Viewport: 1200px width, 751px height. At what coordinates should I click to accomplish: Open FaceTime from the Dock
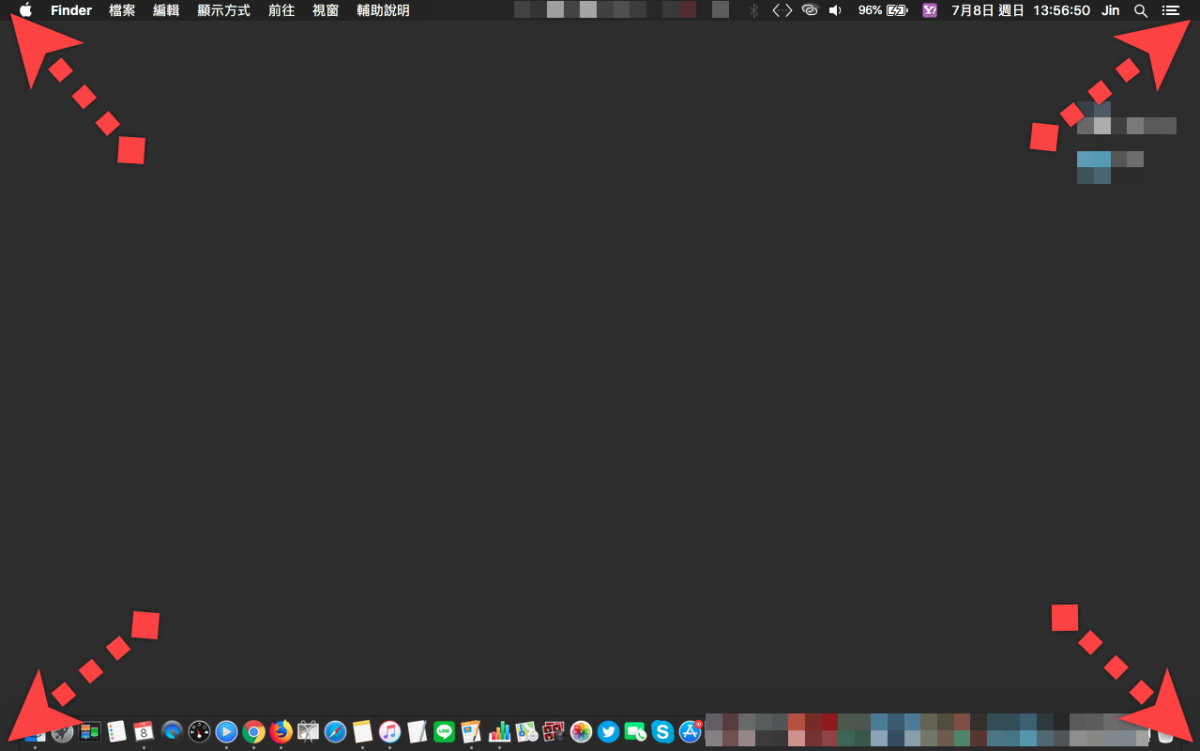[x=635, y=732]
